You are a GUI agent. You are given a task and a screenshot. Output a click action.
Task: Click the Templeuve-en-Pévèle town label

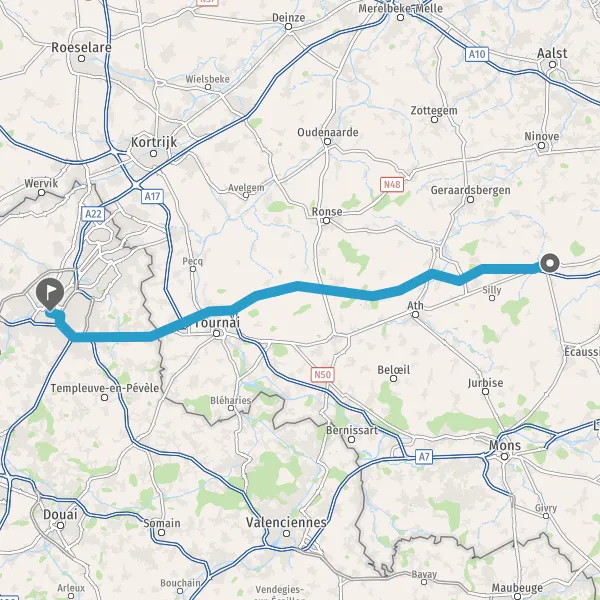[105, 388]
